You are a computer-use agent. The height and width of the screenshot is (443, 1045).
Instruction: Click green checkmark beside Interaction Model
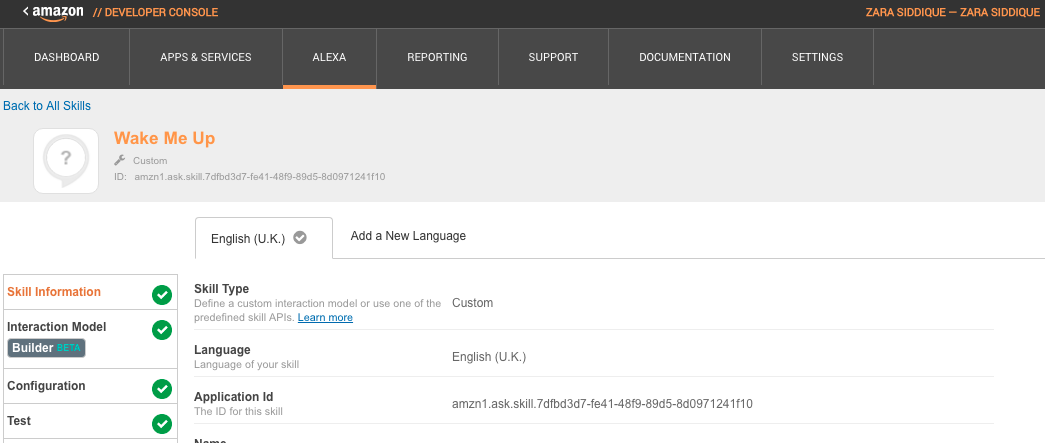[x=162, y=330]
